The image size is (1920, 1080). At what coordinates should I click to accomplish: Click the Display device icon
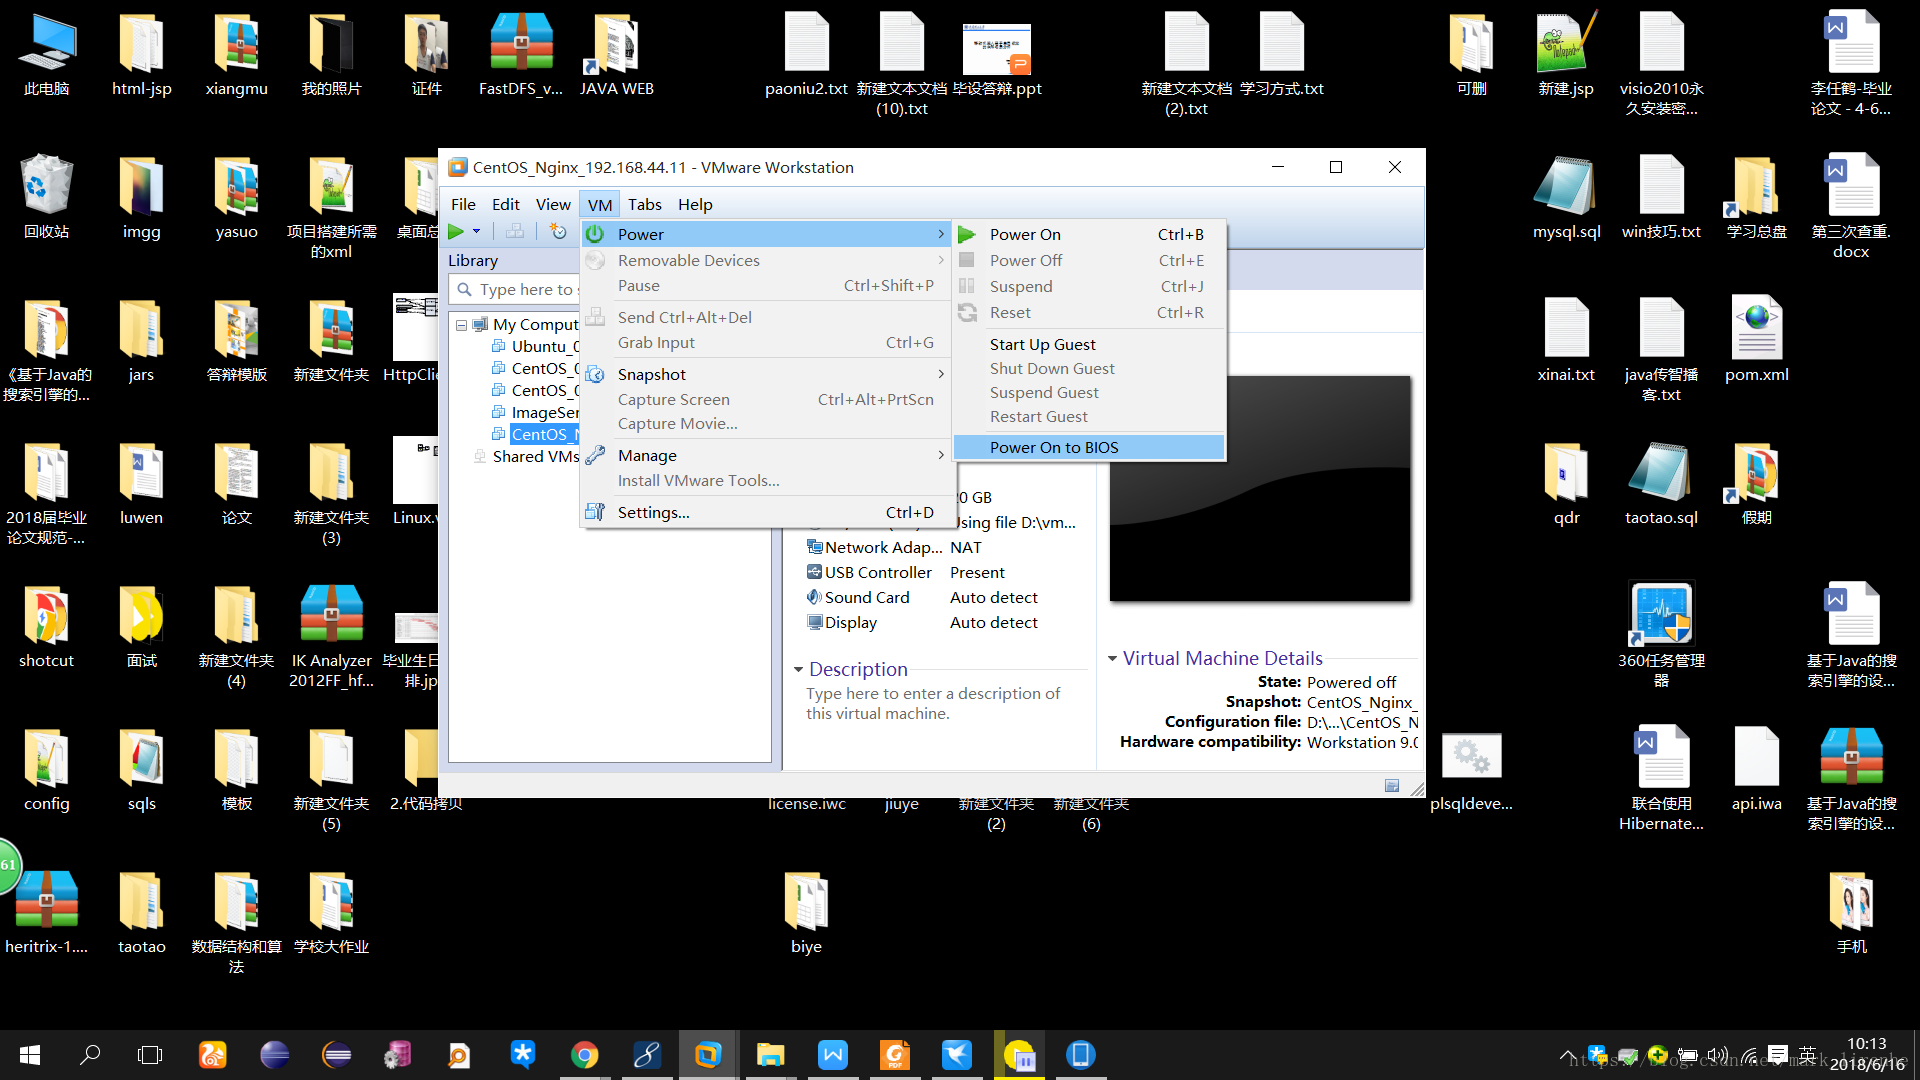click(x=815, y=622)
